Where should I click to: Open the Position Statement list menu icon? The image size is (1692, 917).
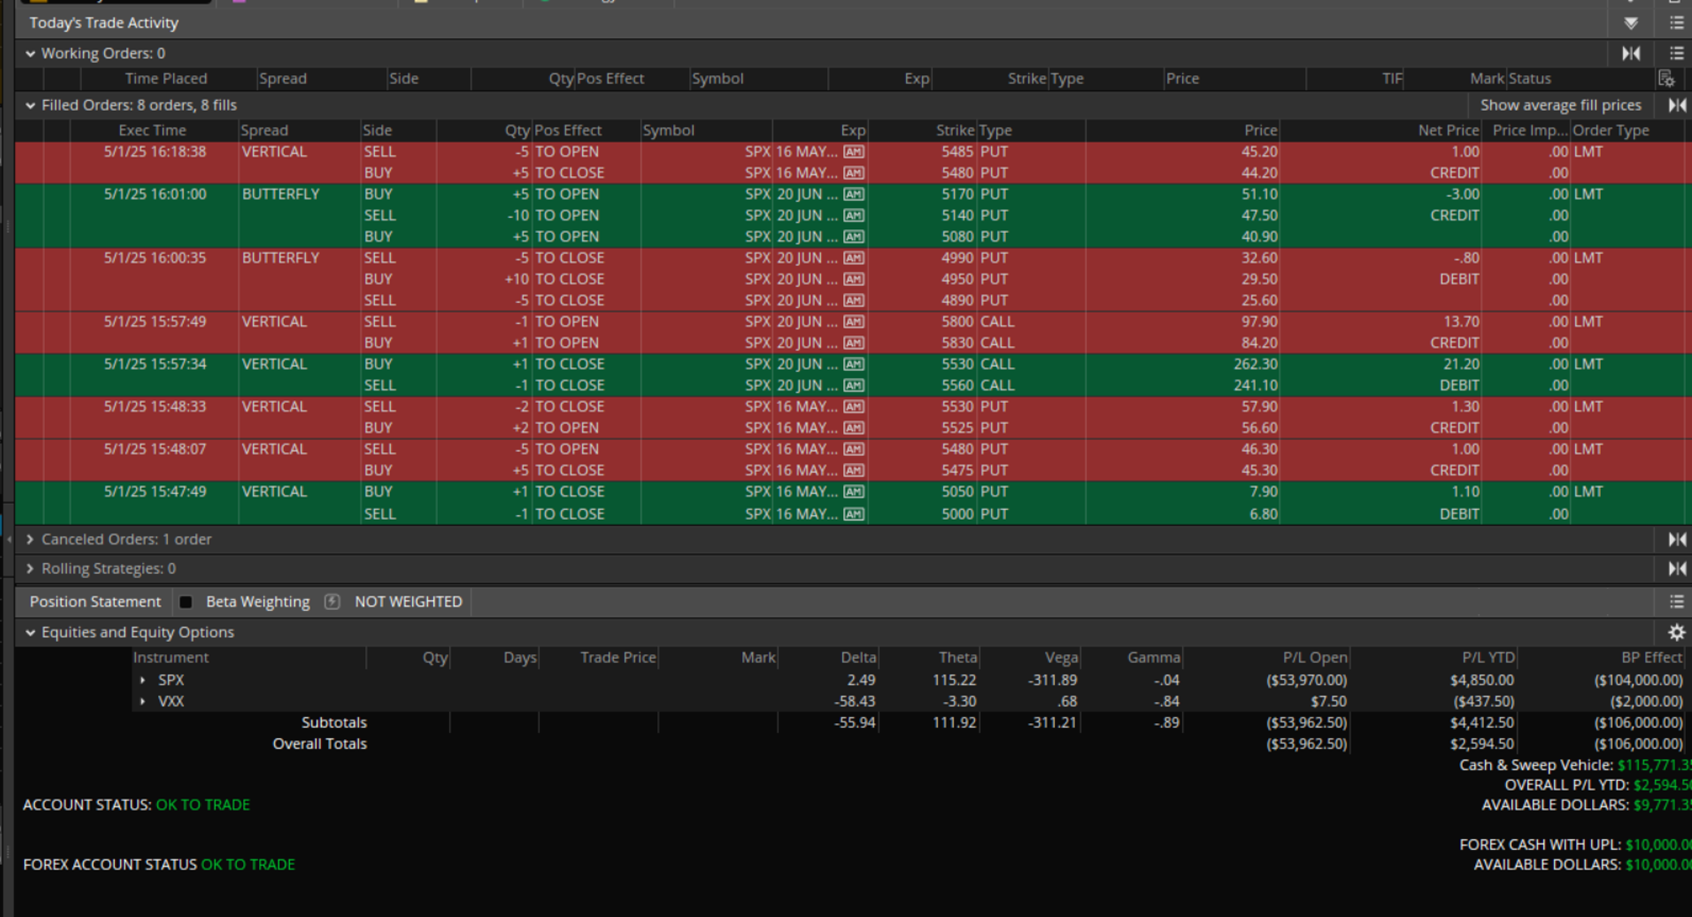click(1676, 602)
